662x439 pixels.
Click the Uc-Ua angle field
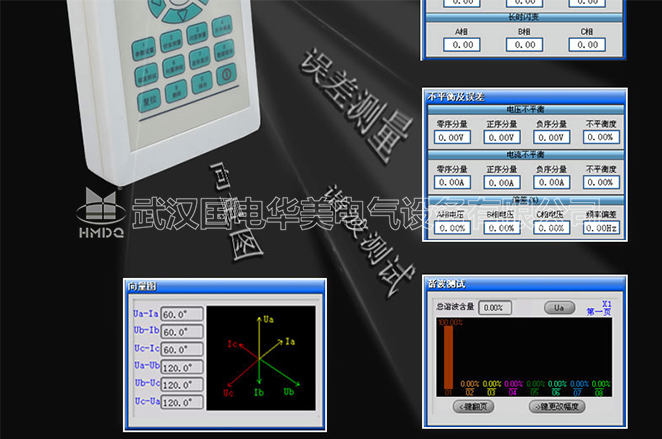point(182,403)
